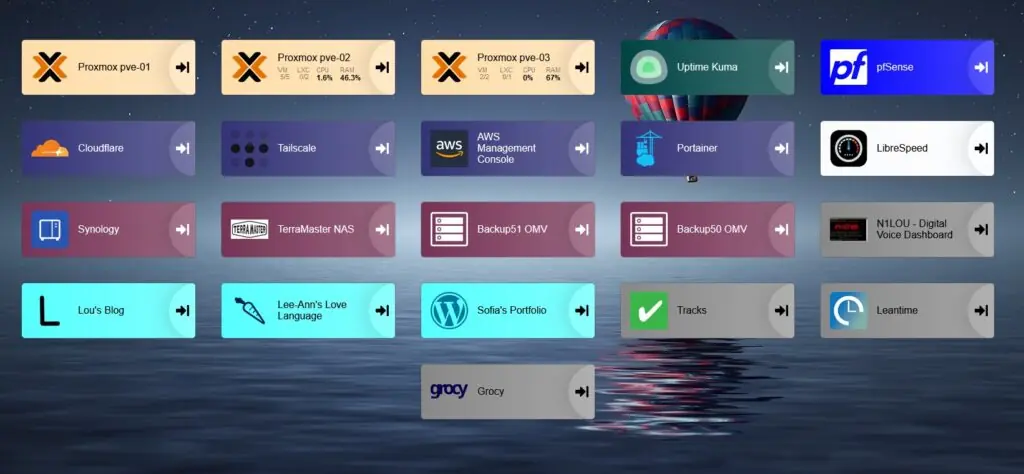Viewport: 1024px width, 474px height.
Task: Click the TerraMaster logo icon
Action: tap(249, 229)
